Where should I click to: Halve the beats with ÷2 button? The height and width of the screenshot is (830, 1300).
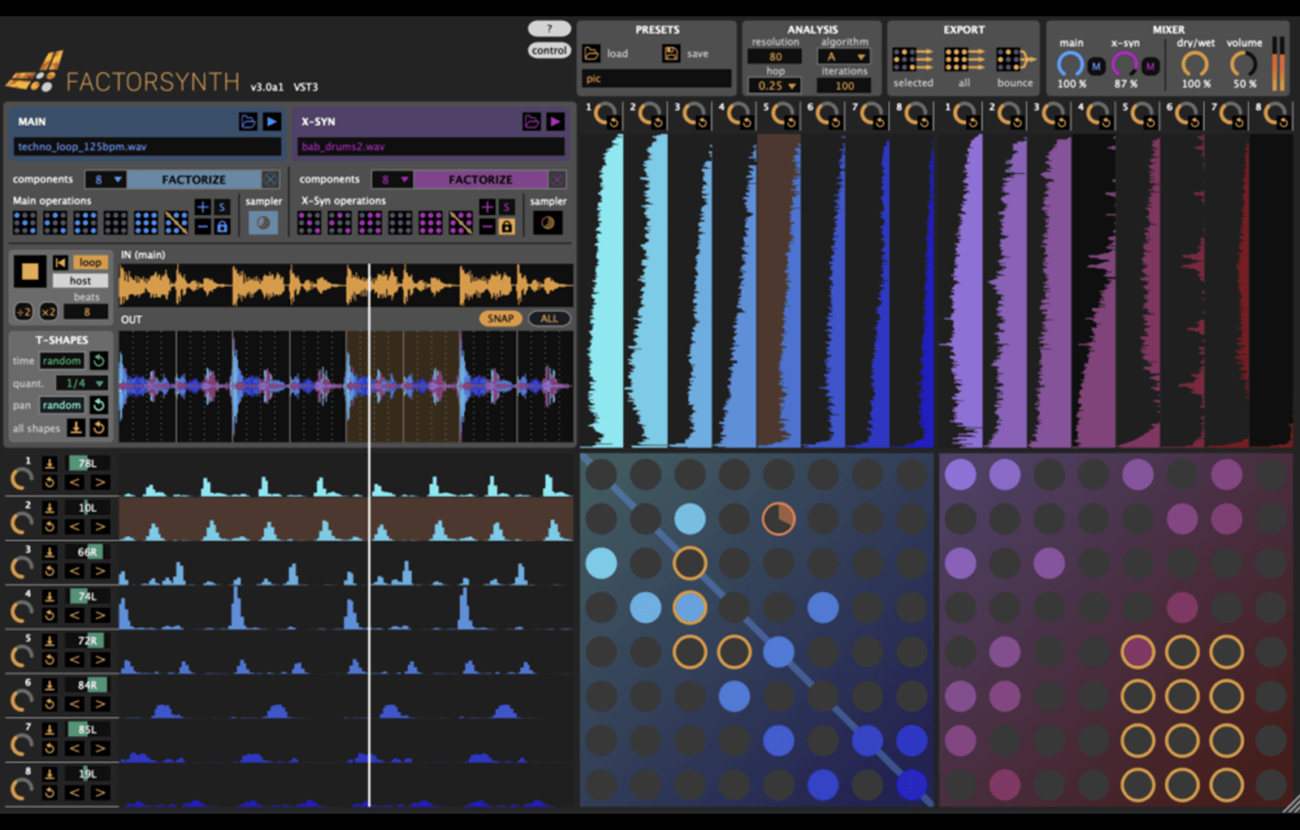[x=23, y=312]
